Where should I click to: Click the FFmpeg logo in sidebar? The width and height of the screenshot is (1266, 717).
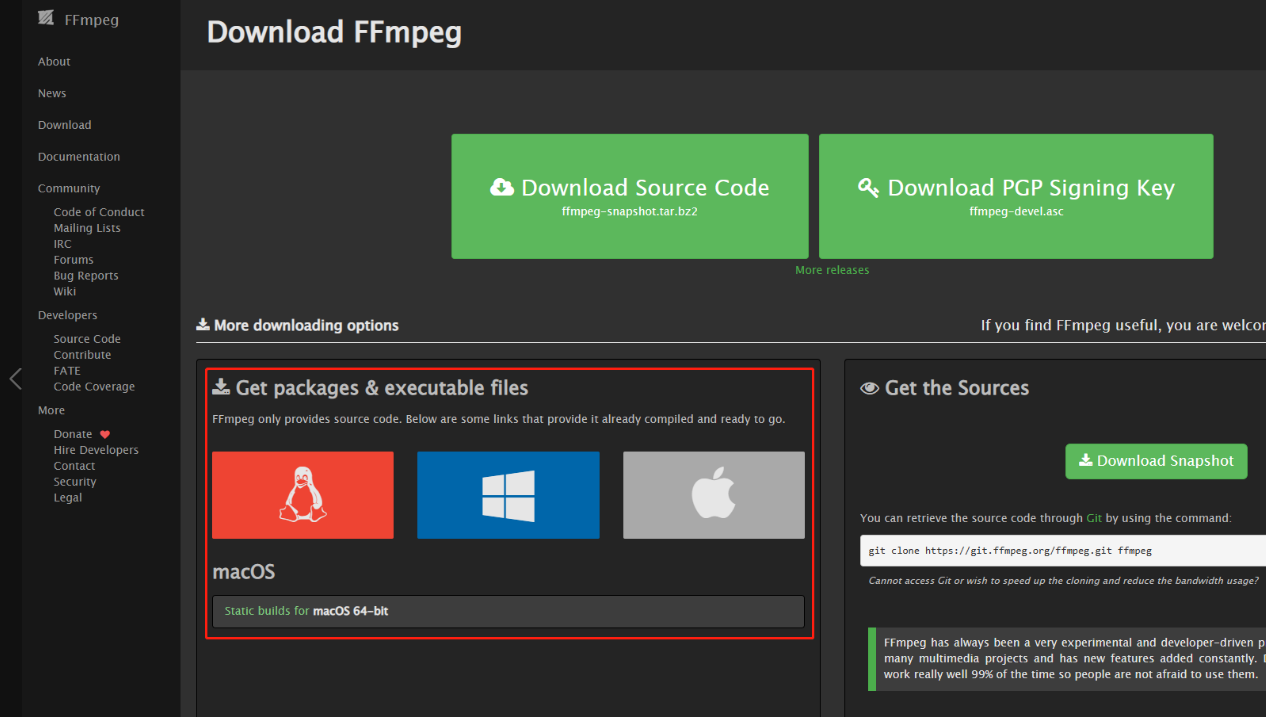tap(78, 19)
